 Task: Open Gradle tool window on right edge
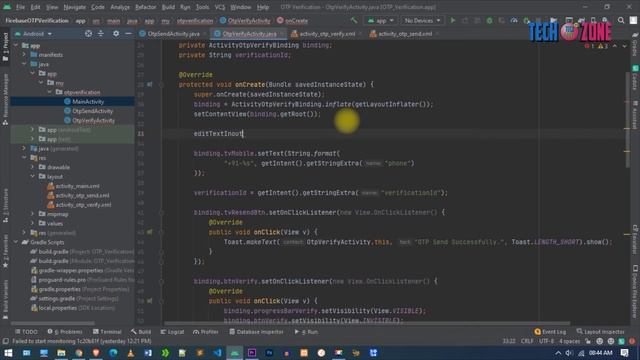635,45
